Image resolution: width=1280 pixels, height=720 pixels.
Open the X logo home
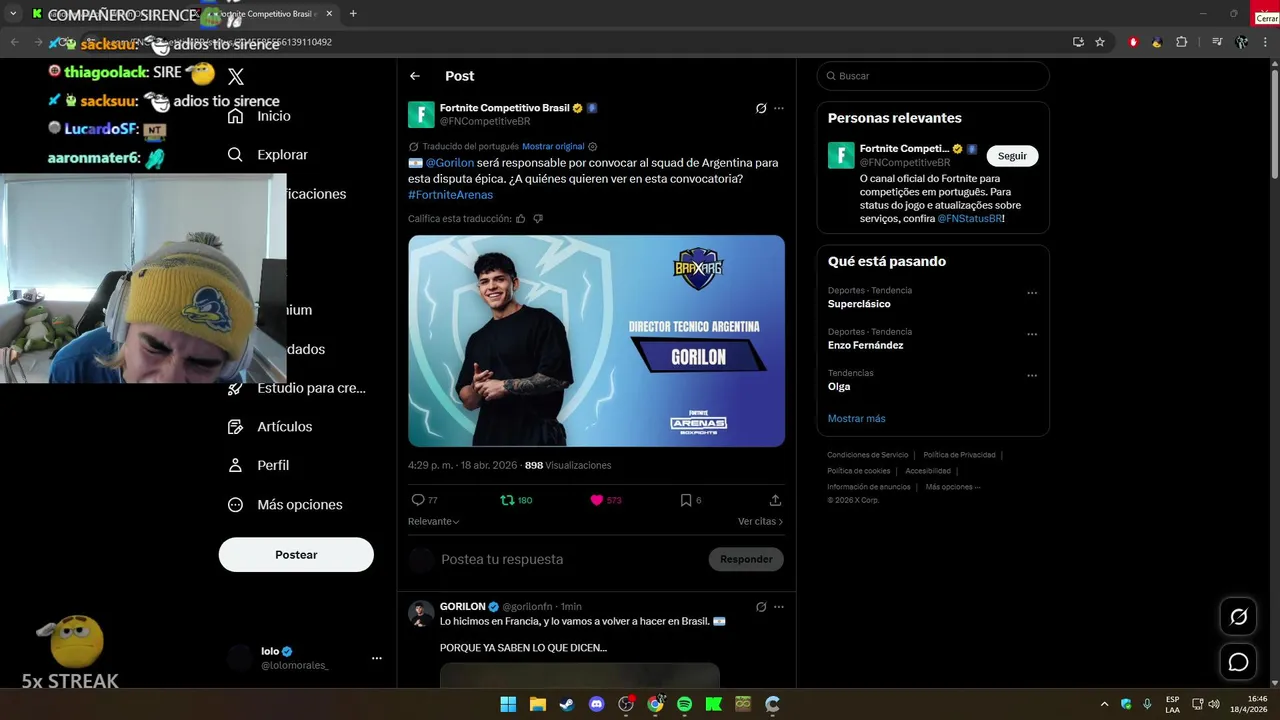(x=236, y=76)
